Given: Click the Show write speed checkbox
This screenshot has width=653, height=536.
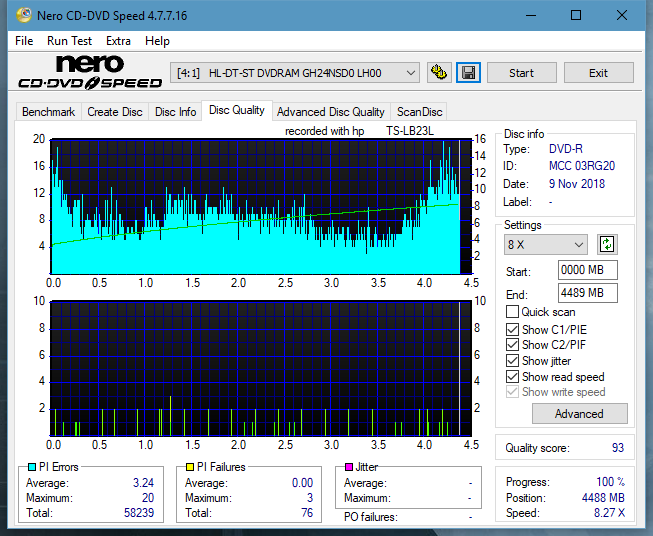Looking at the screenshot, I should tap(512, 392).
